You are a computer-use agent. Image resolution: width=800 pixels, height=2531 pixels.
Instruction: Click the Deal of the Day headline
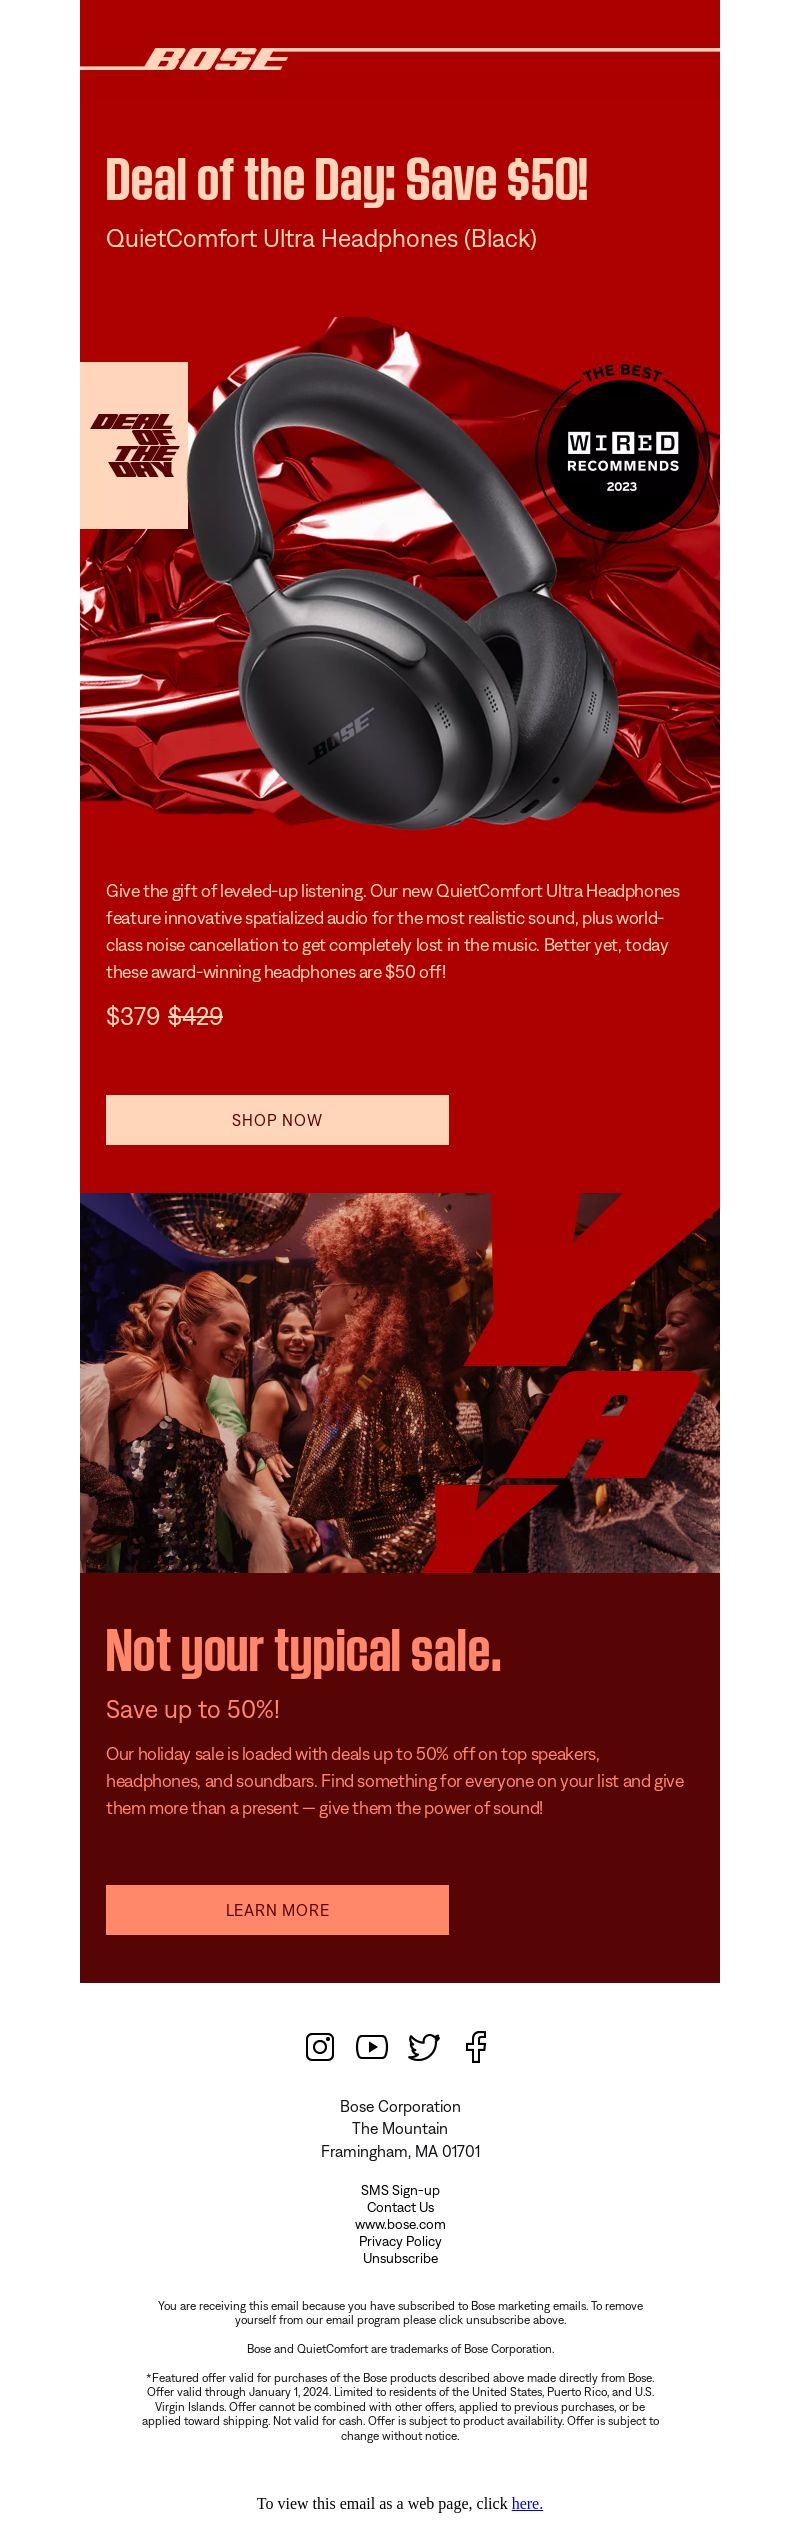pos(347,180)
